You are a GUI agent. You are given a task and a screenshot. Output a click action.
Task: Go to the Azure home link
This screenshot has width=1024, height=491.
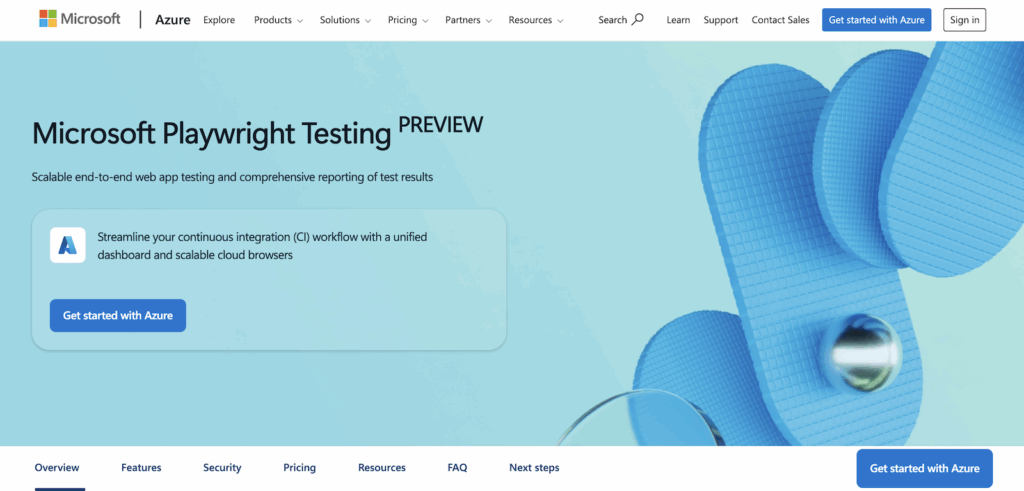click(x=172, y=20)
